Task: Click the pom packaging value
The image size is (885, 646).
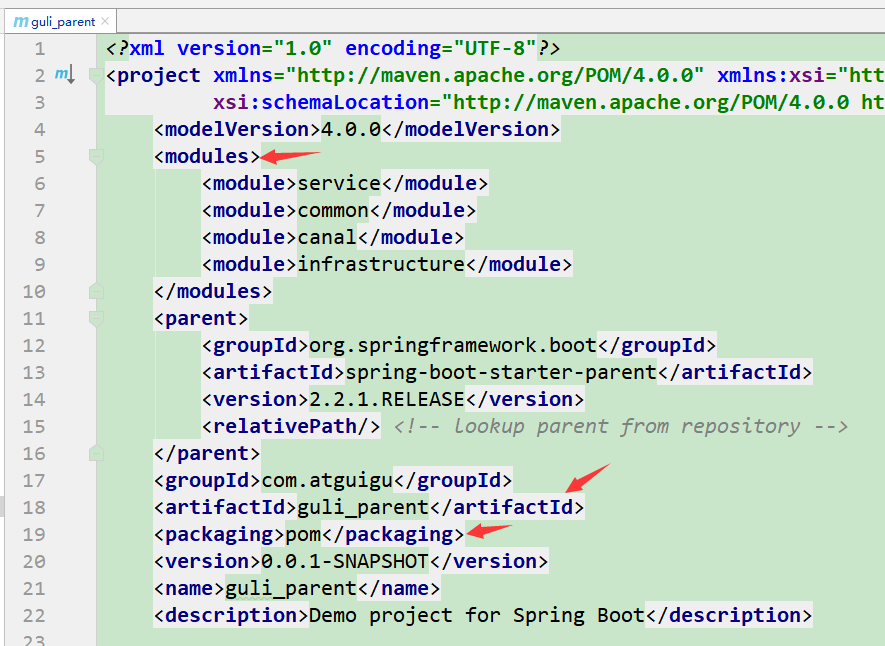Action: coord(305,534)
